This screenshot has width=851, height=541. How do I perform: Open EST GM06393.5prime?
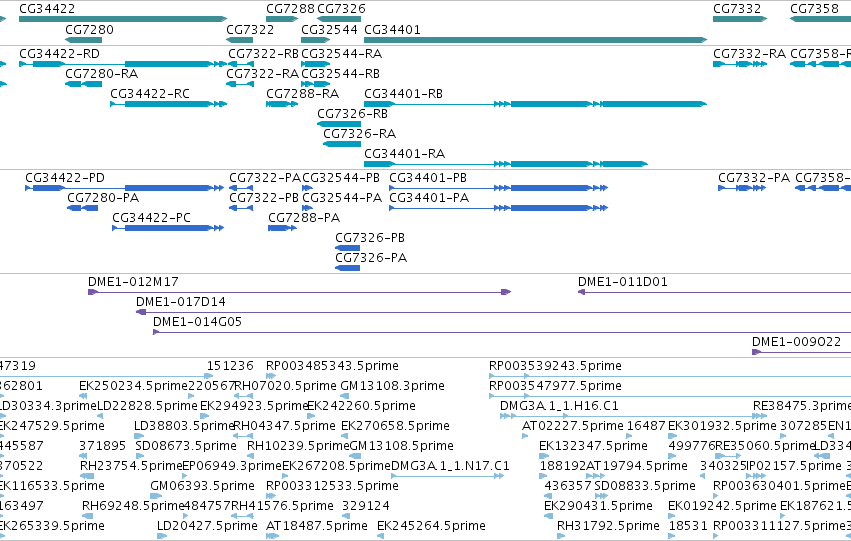click(x=156, y=497)
